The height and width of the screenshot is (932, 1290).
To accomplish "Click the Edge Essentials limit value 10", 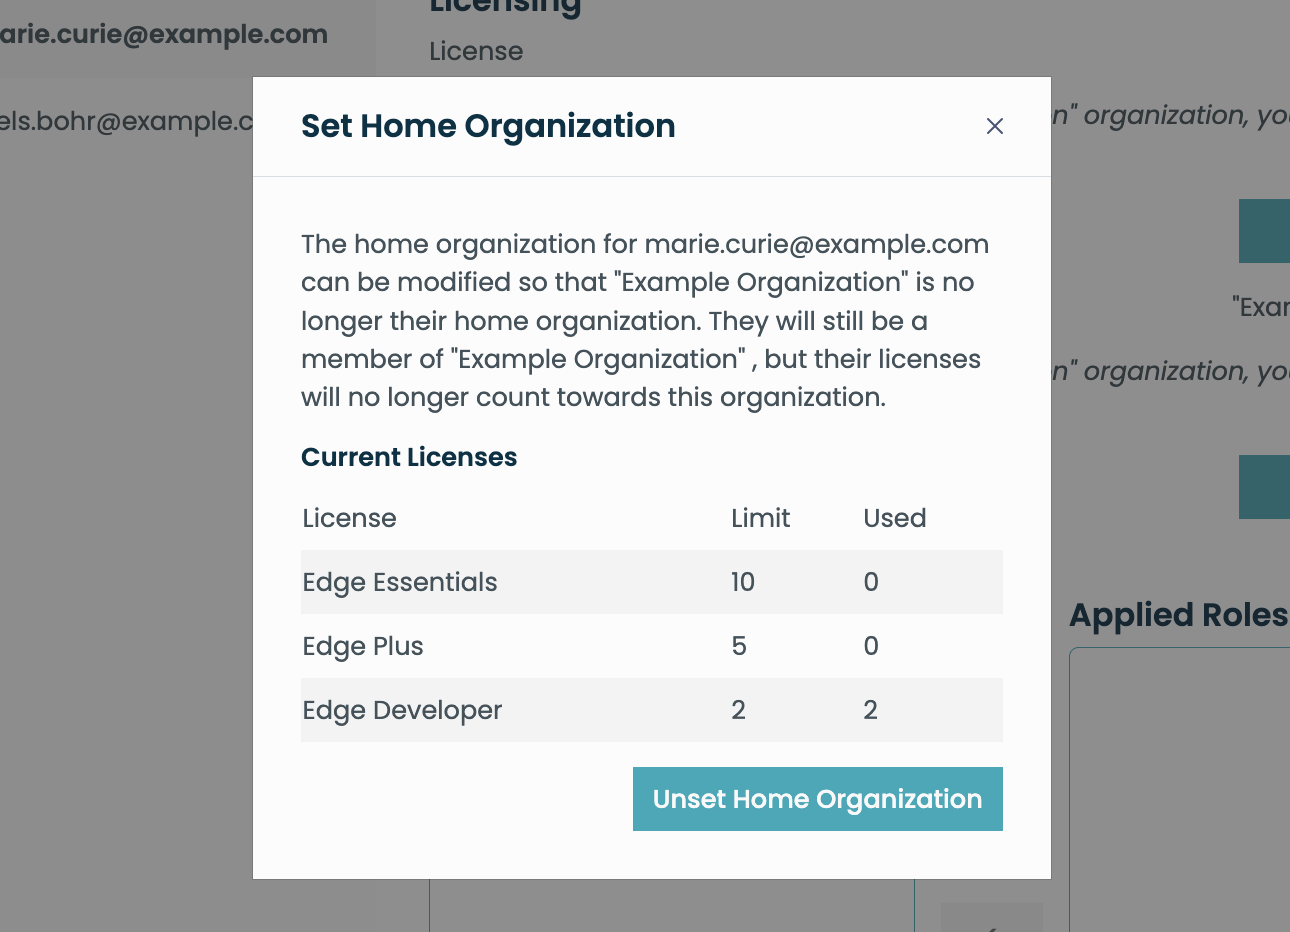I will click(743, 582).
